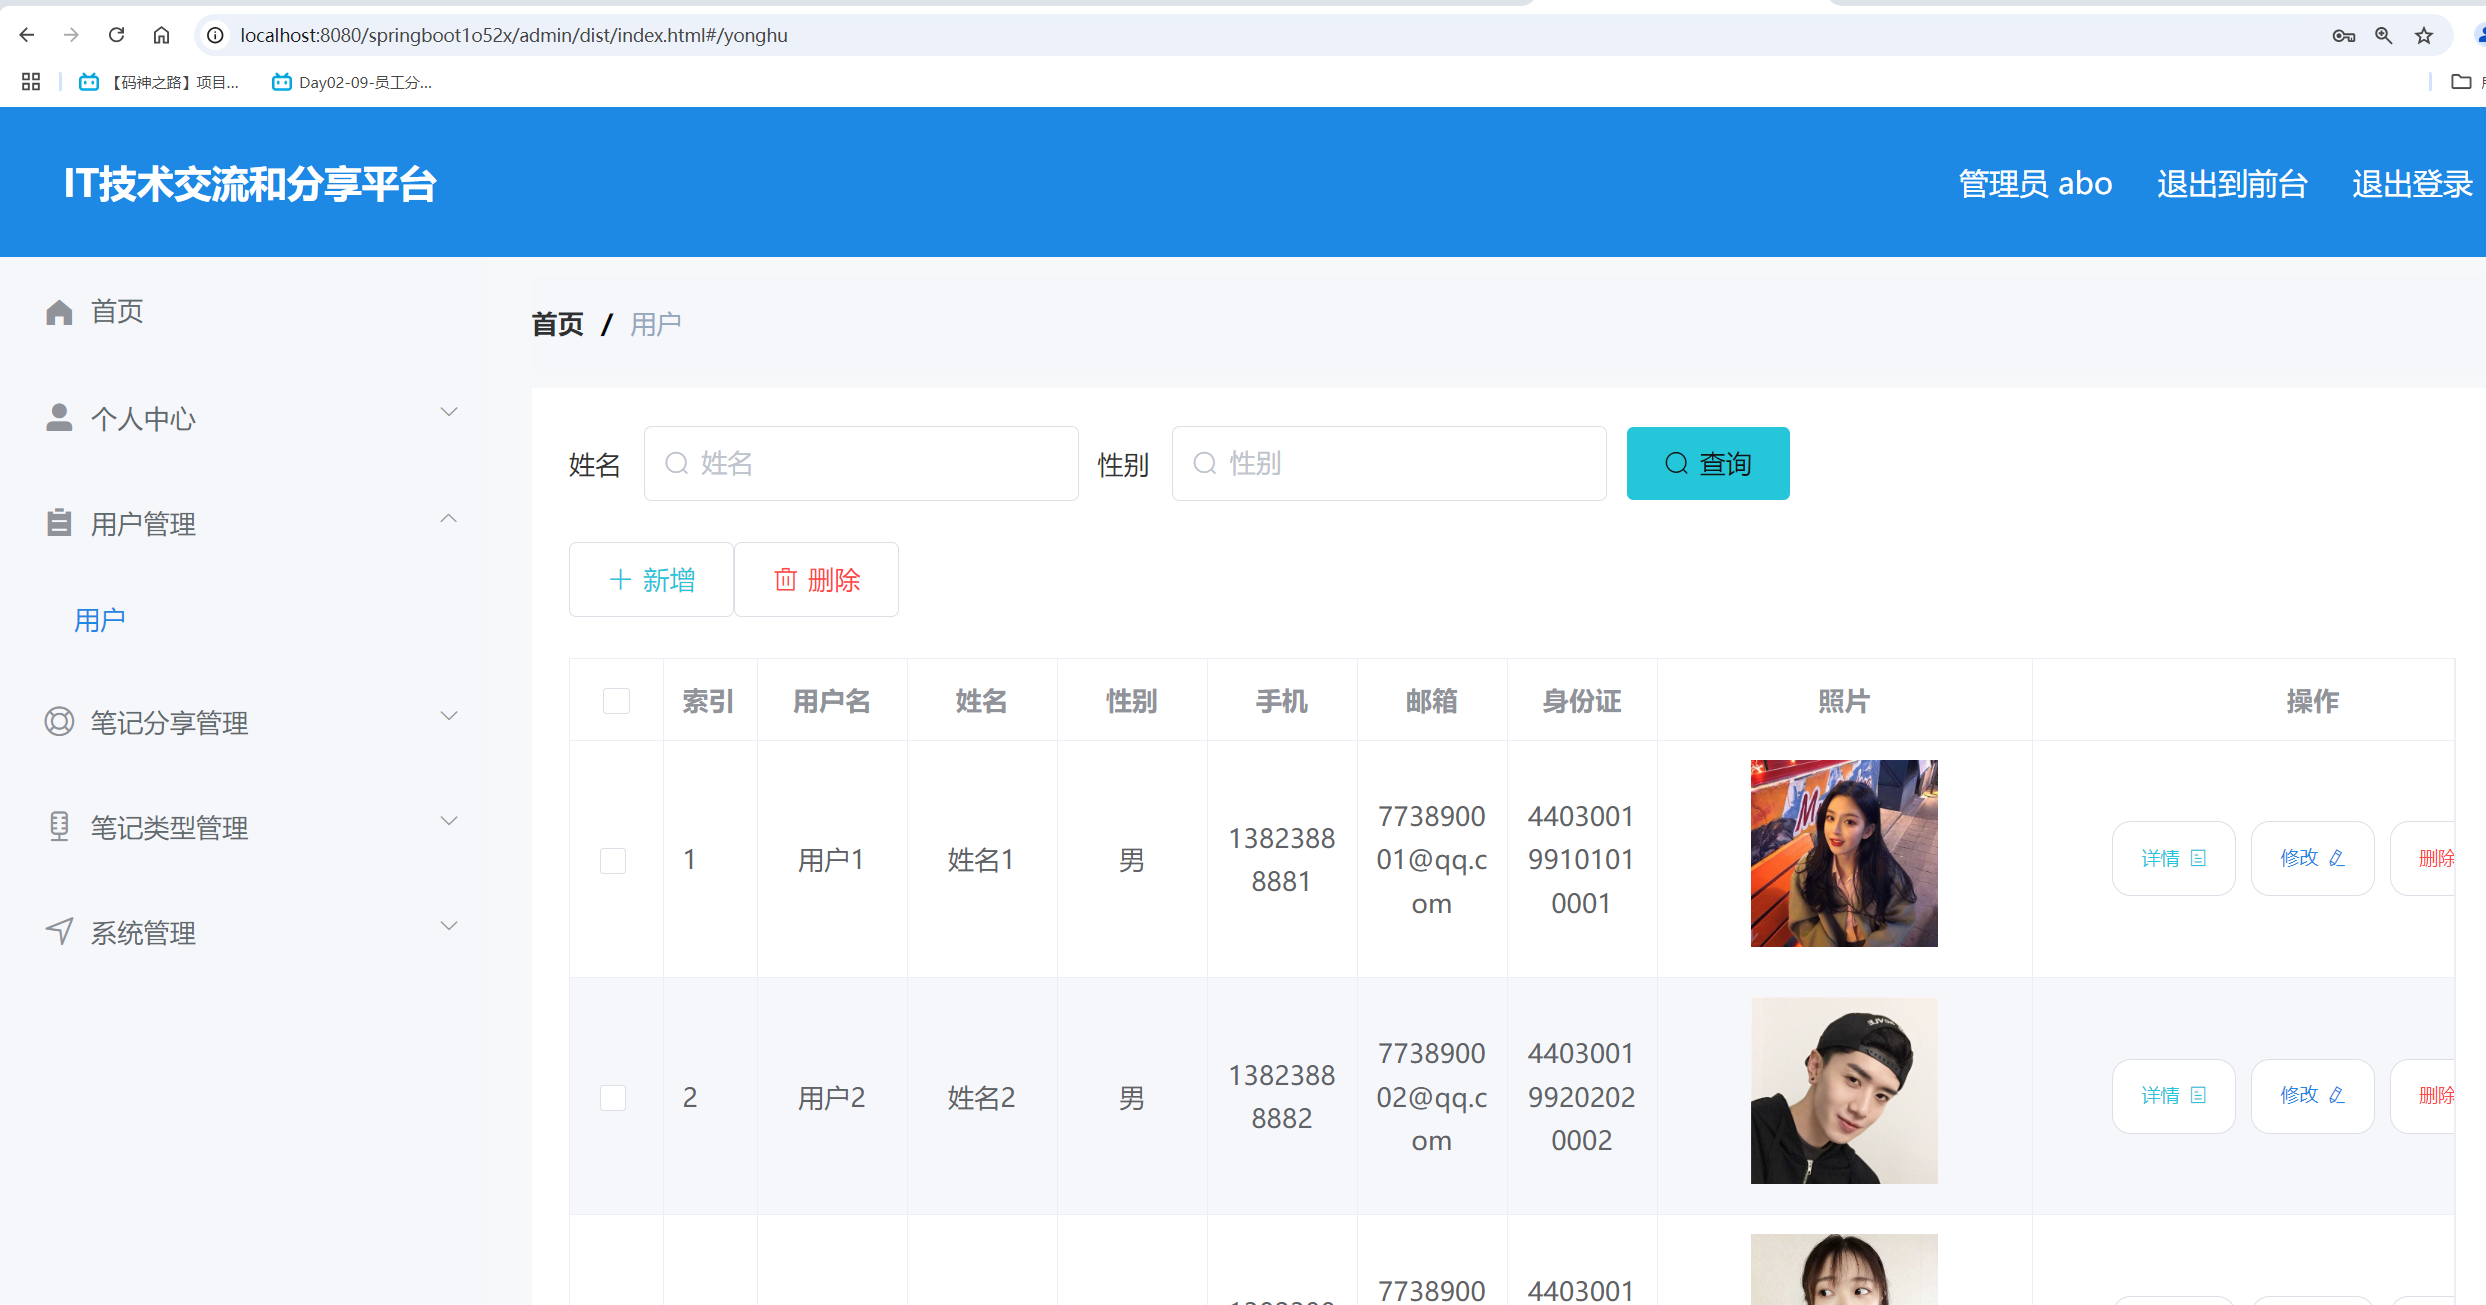Reload the page with browser refresh icon
This screenshot has height=1305, width=2486.
click(x=116, y=35)
